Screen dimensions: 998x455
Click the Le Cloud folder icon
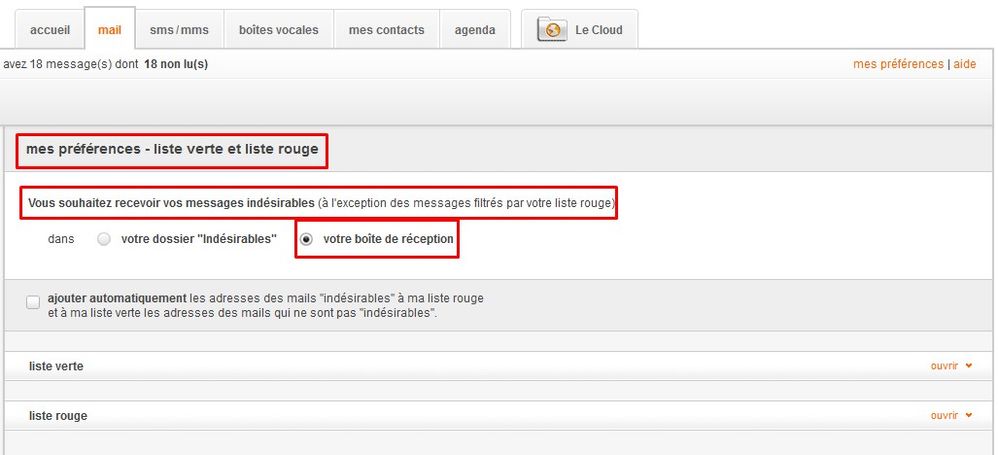tap(552, 30)
